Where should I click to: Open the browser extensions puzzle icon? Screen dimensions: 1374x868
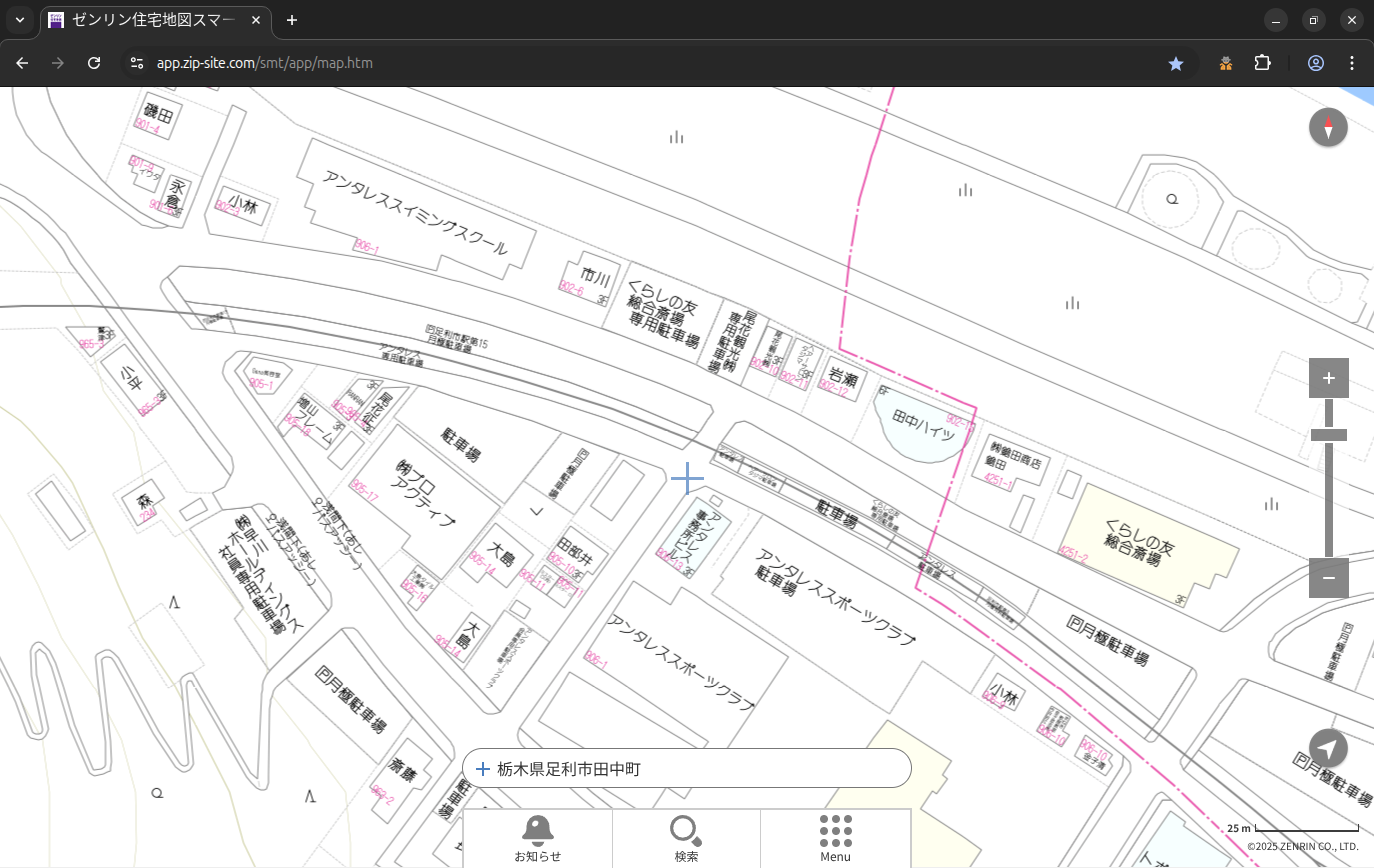[1263, 63]
